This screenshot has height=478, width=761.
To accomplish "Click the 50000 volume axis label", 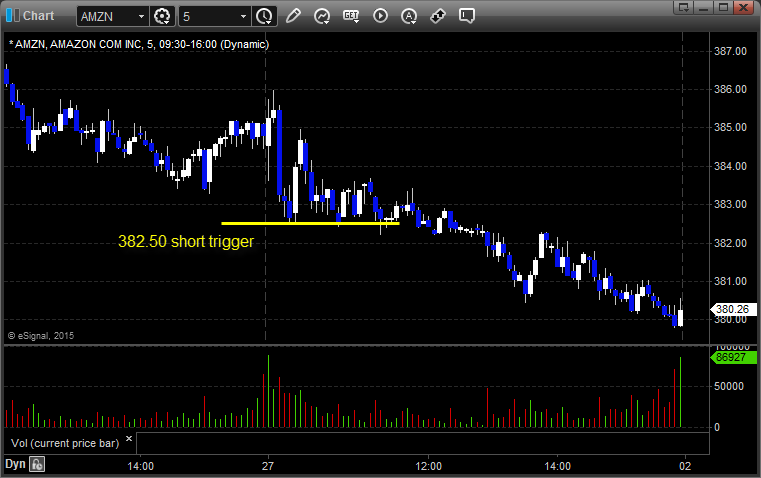I will point(729,386).
